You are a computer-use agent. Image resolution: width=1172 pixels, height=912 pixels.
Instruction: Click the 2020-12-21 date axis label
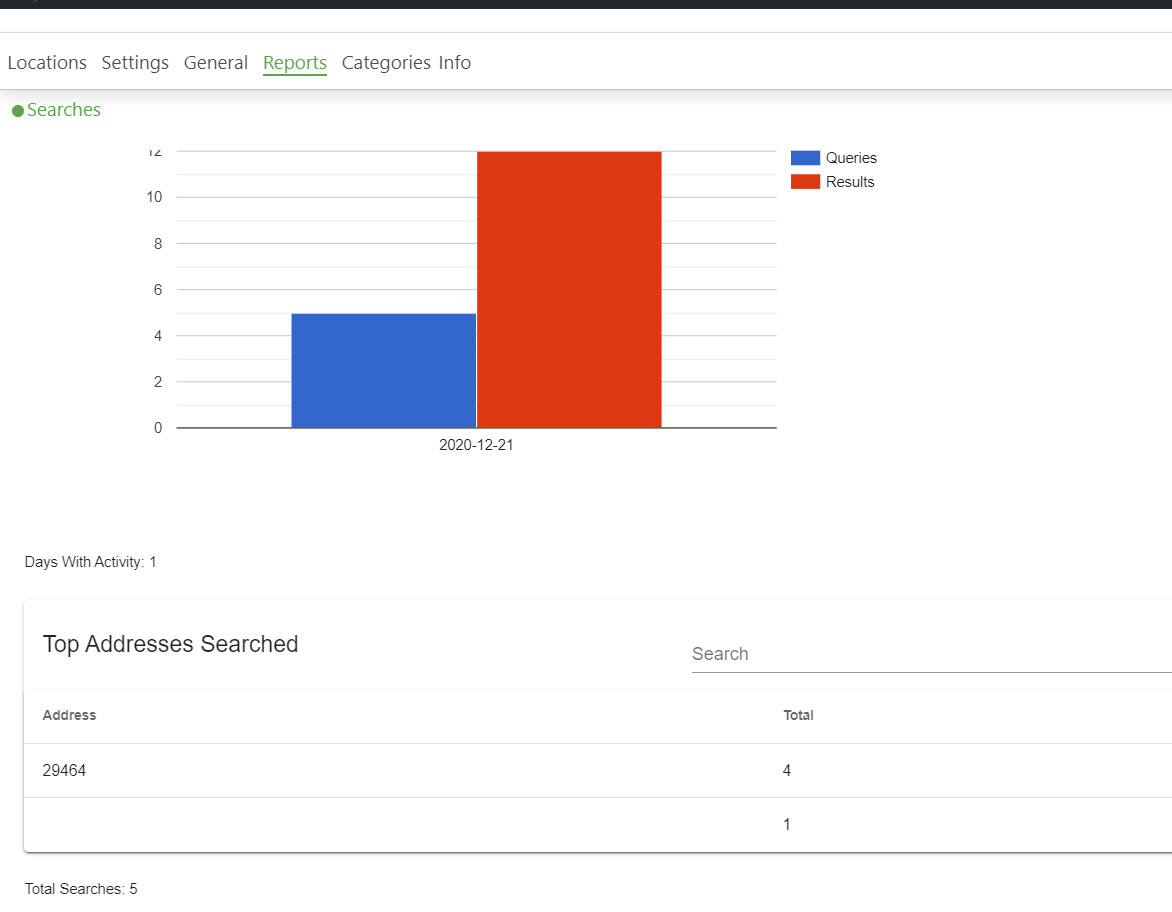pos(476,445)
